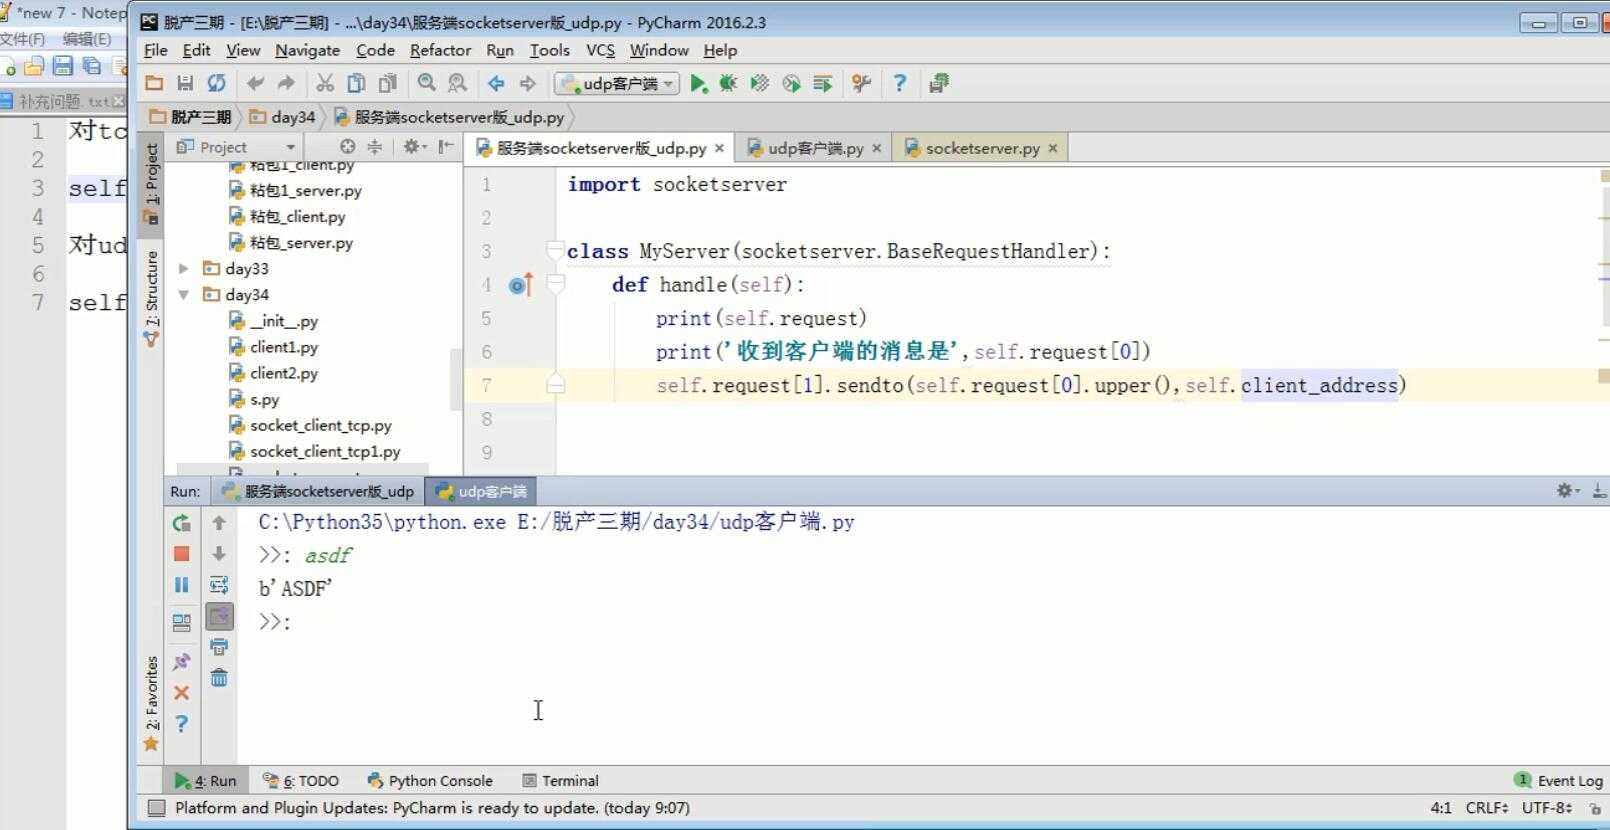
Task: Click the Replace icon in toolbar
Action: click(x=457, y=83)
